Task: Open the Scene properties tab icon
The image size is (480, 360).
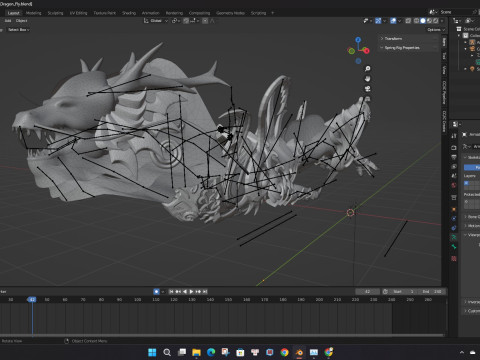Action: click(x=454, y=176)
